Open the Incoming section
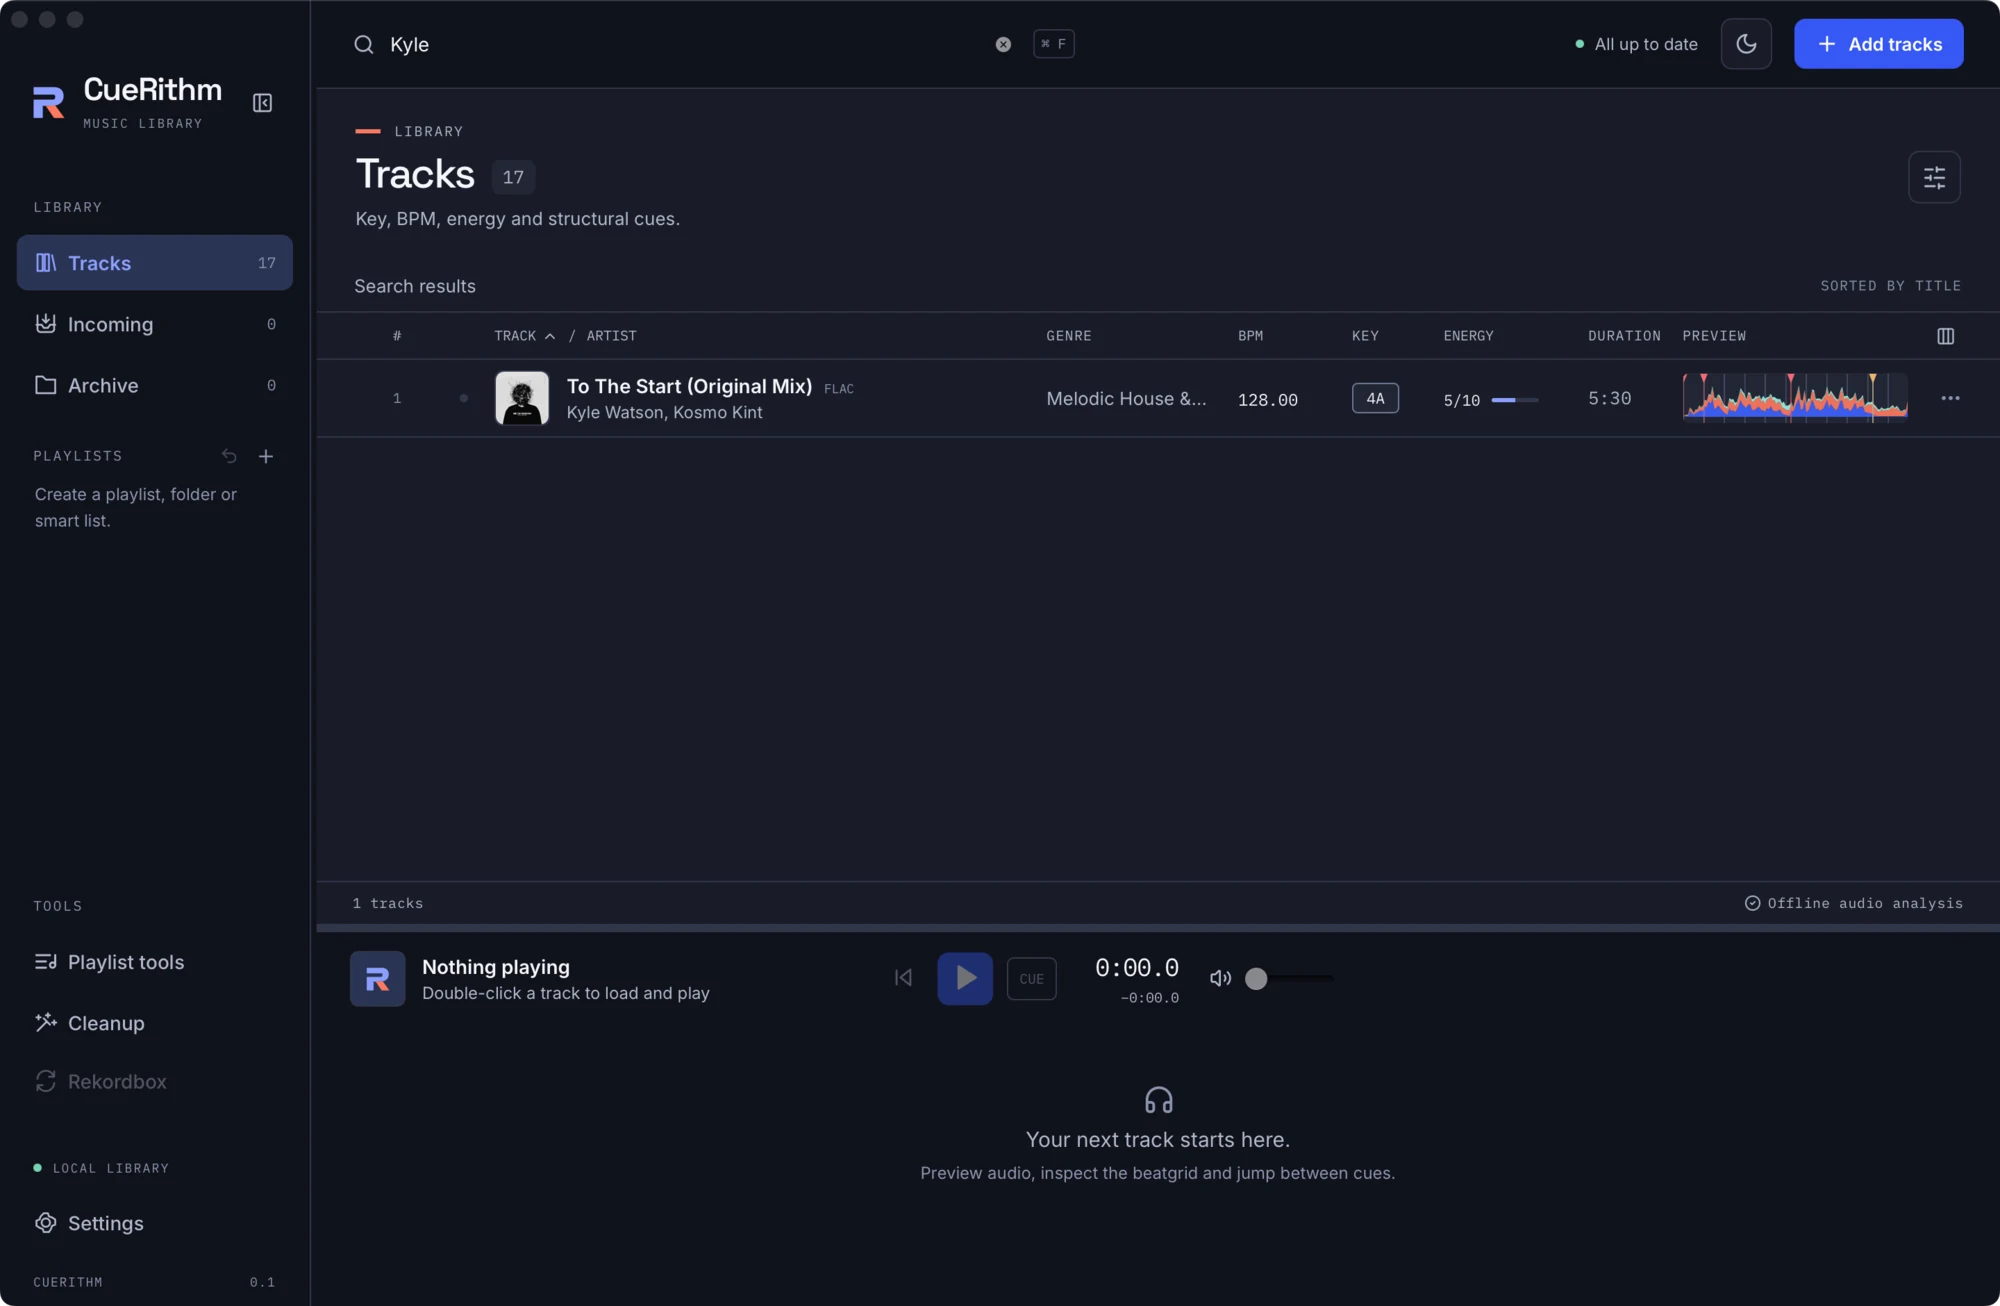Viewport: 2000px width, 1306px height. pos(155,324)
